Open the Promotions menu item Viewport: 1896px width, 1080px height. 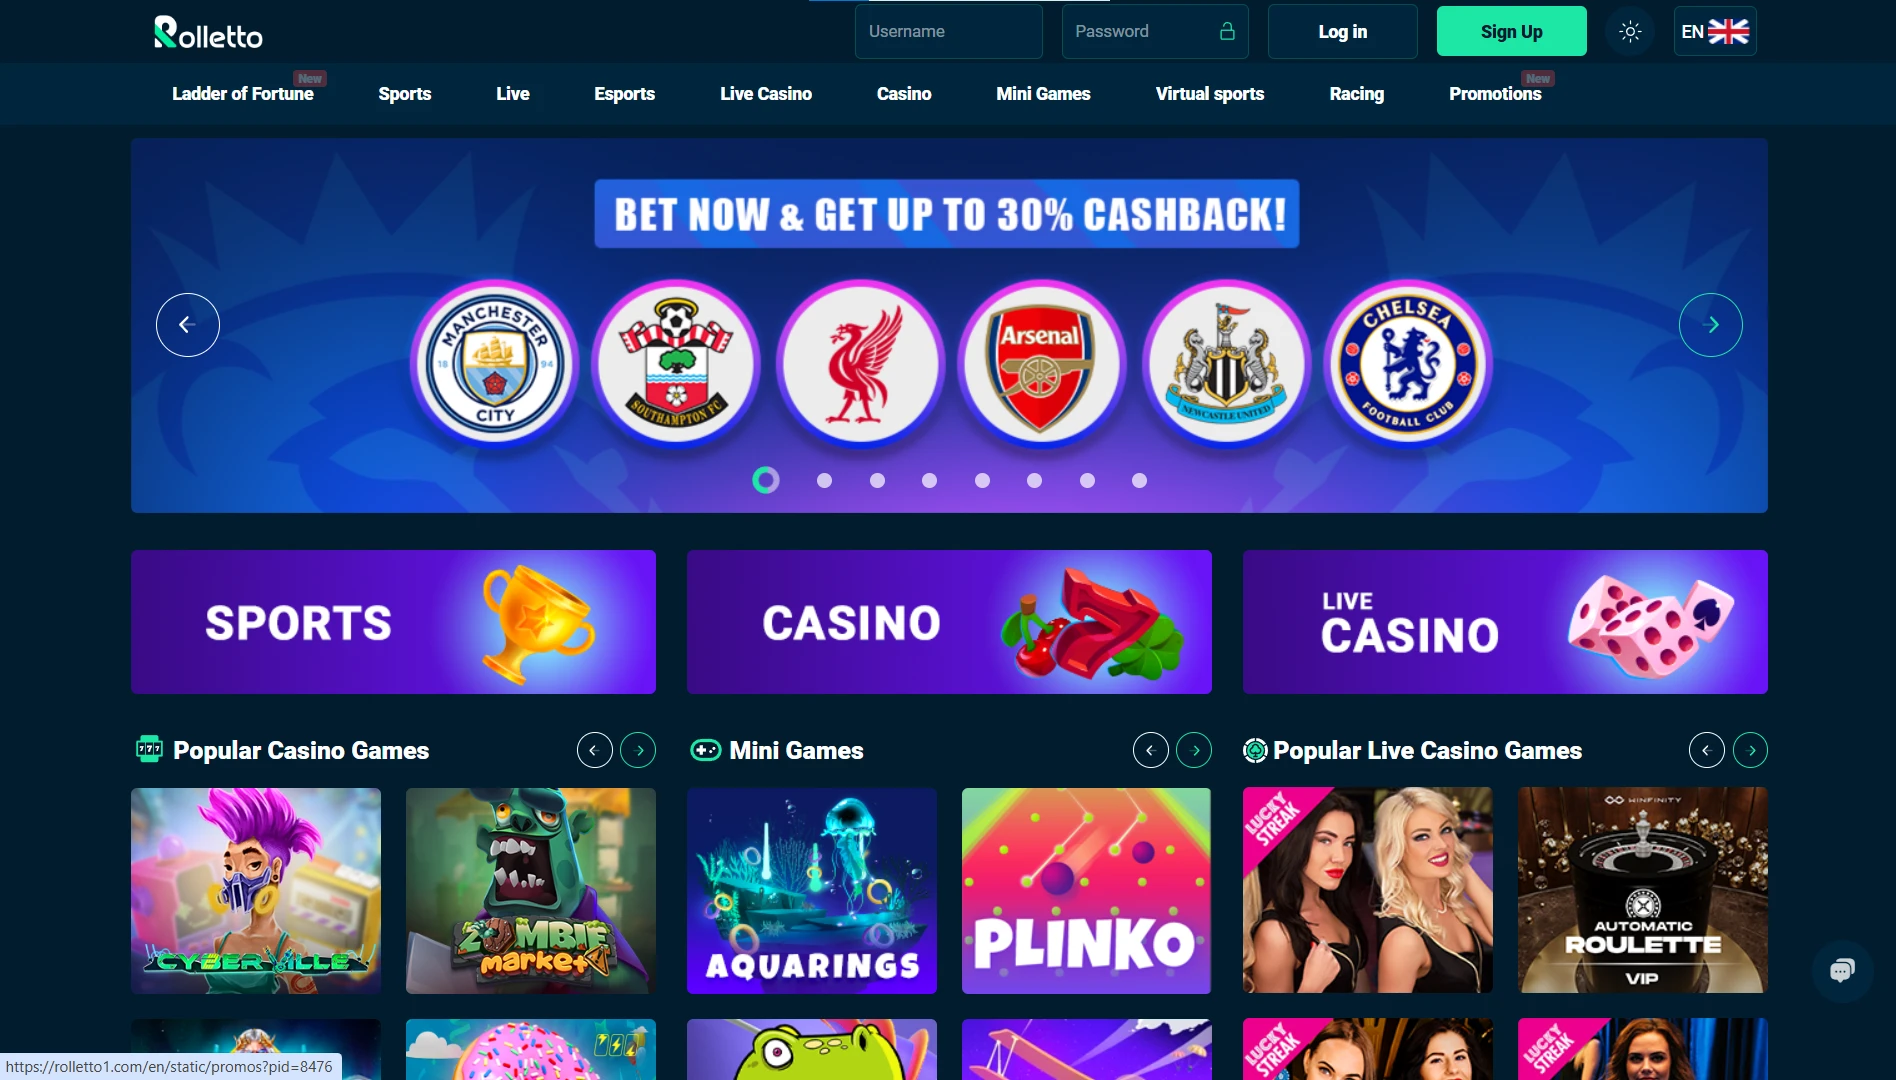[x=1495, y=94]
